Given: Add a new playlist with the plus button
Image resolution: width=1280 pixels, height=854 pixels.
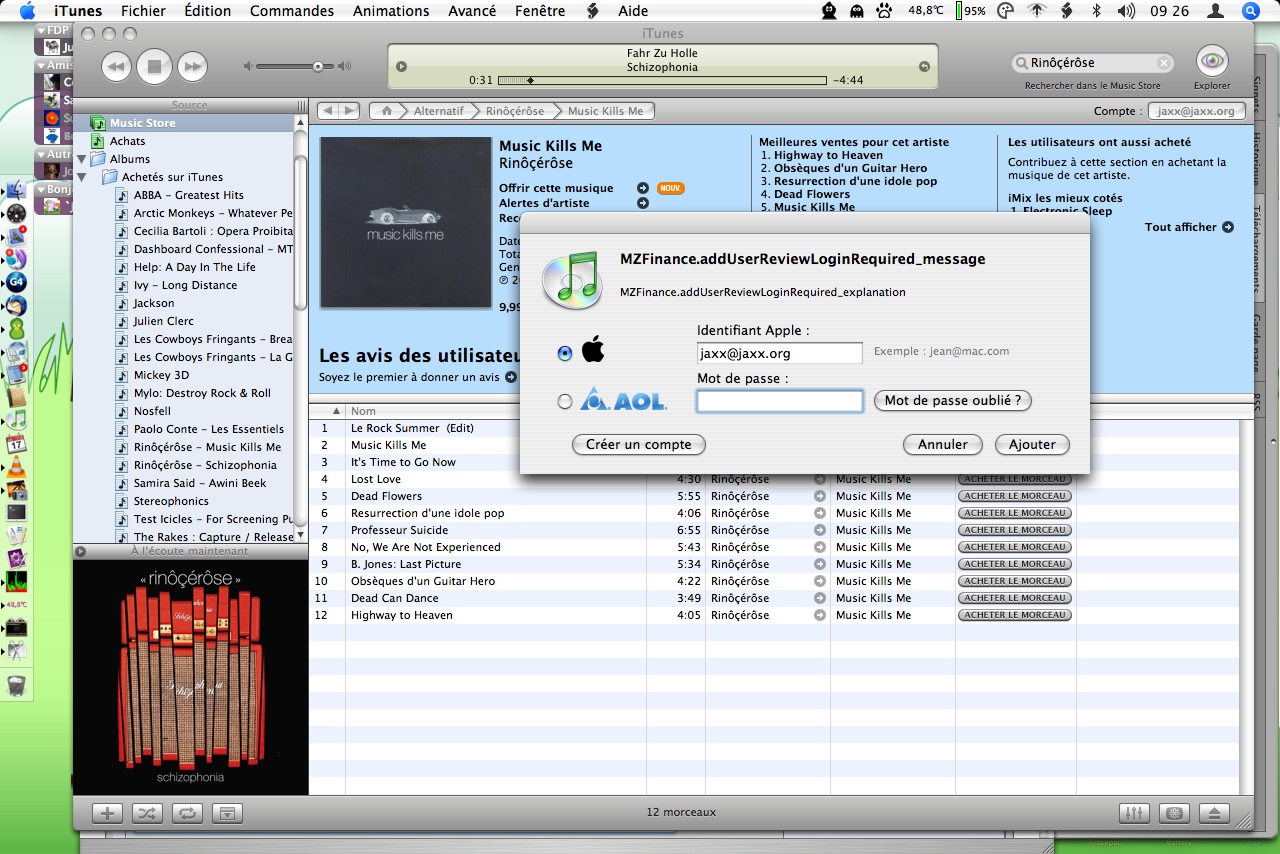Looking at the screenshot, I should [x=107, y=813].
